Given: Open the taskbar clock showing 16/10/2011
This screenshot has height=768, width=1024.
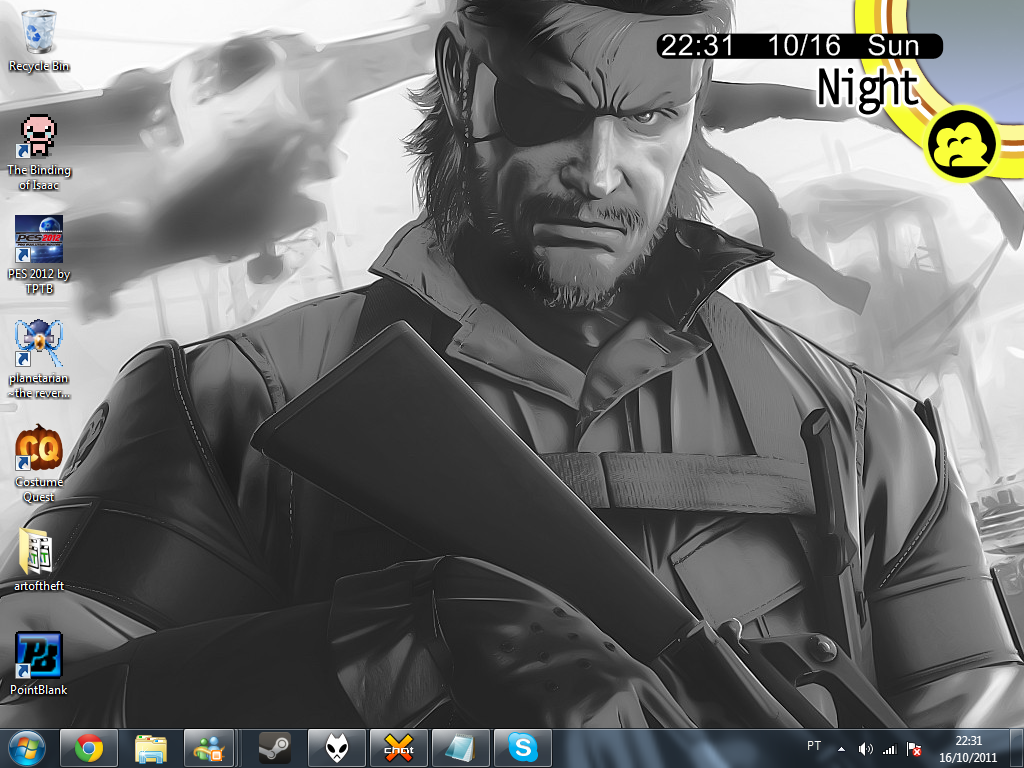Looking at the screenshot, I should pyautogui.click(x=968, y=749).
